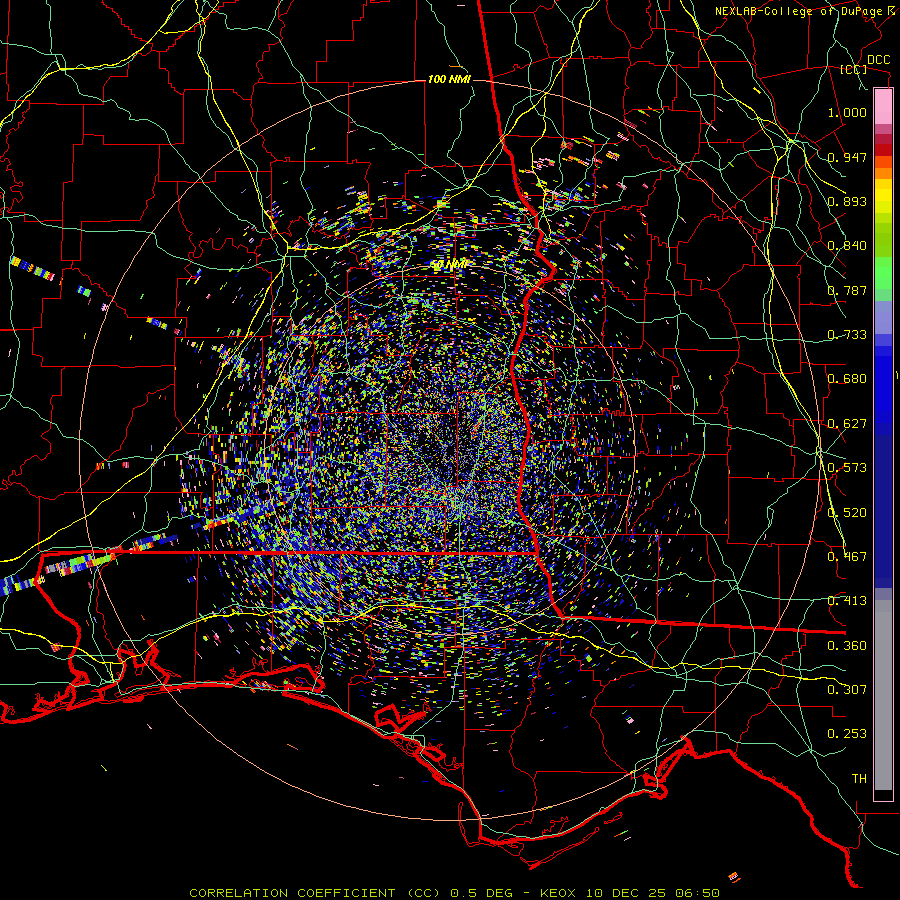Image resolution: width=900 pixels, height=900 pixels.
Task: Click the 0.520 scale value
Action: click(847, 513)
